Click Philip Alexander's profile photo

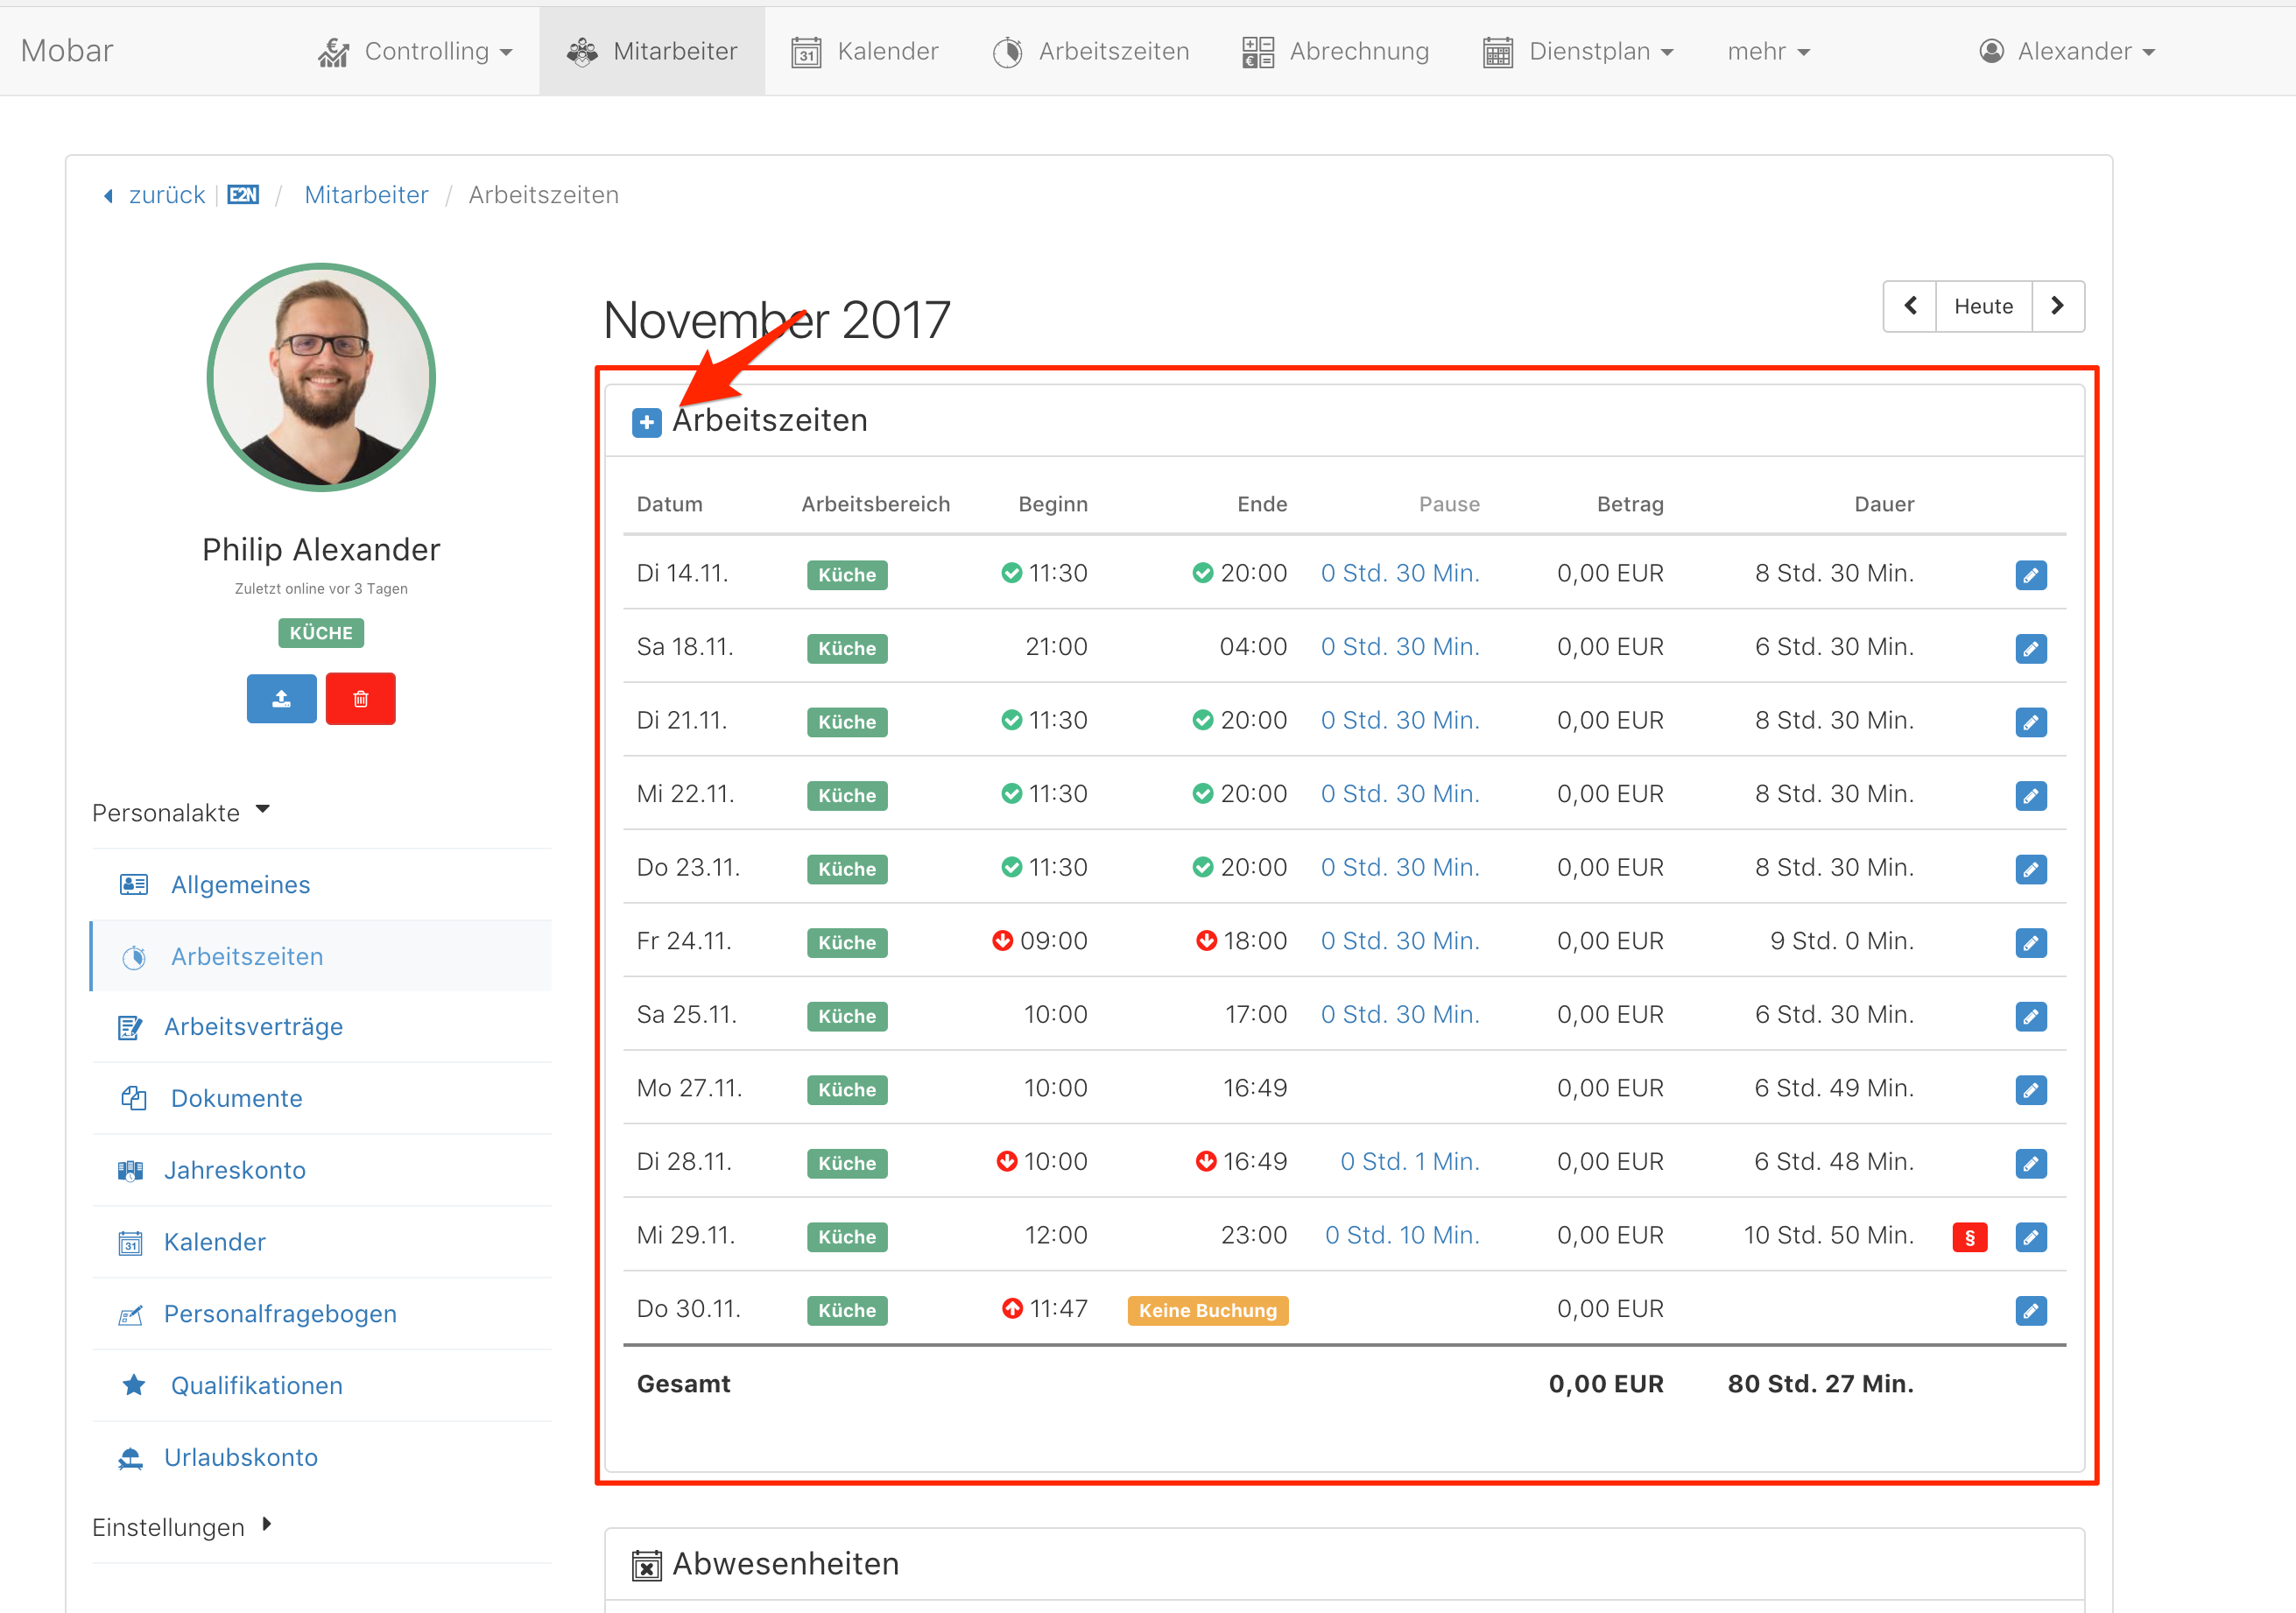[321, 377]
